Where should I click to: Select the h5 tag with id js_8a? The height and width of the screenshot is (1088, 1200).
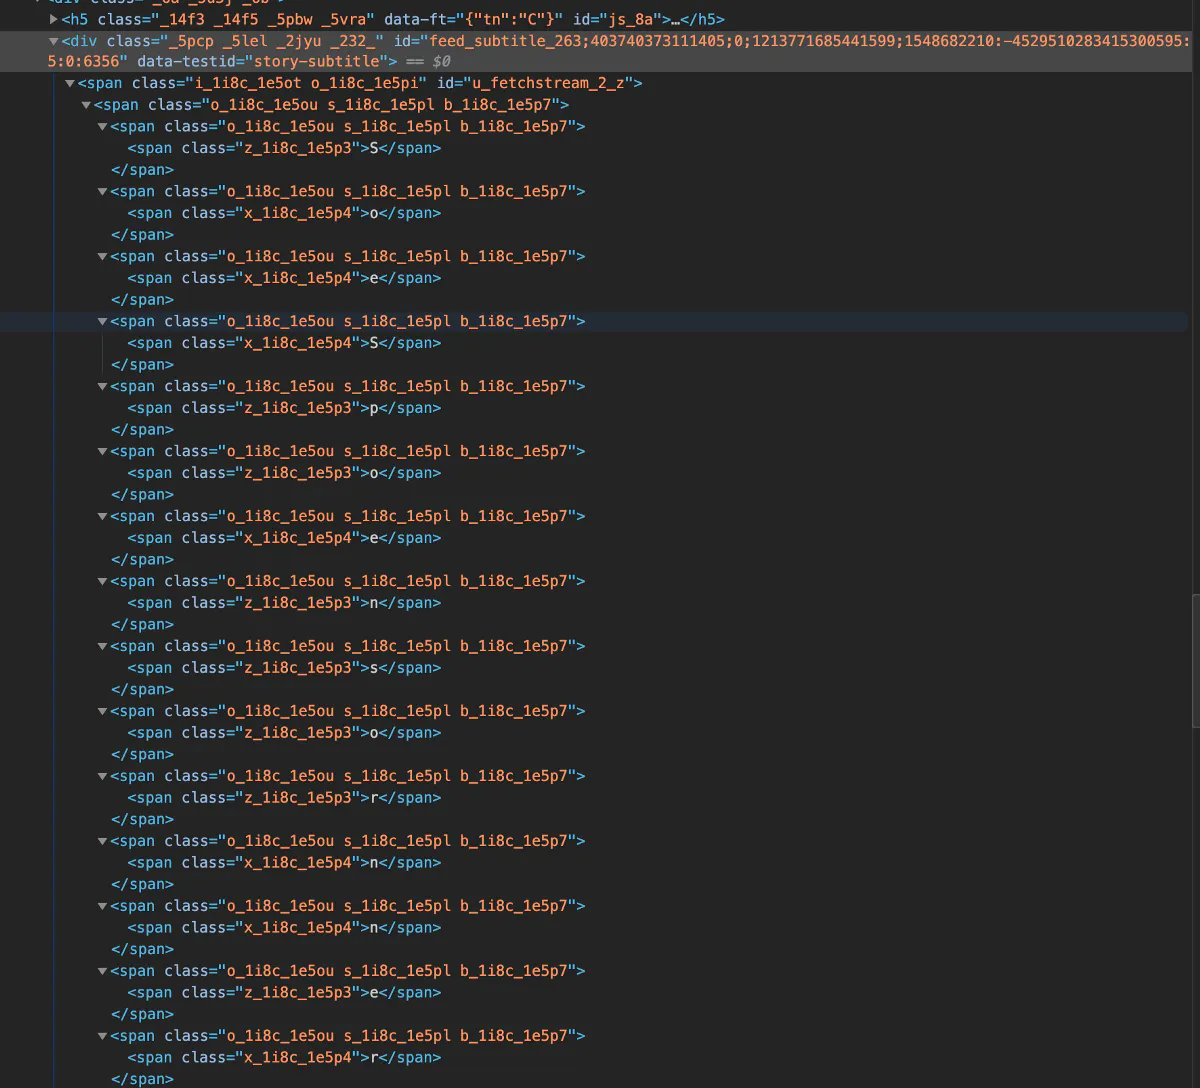(x=393, y=19)
